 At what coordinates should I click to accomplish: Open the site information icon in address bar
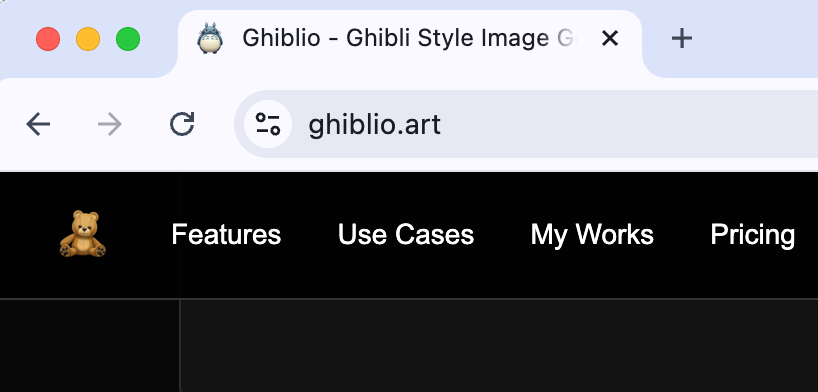click(x=268, y=124)
